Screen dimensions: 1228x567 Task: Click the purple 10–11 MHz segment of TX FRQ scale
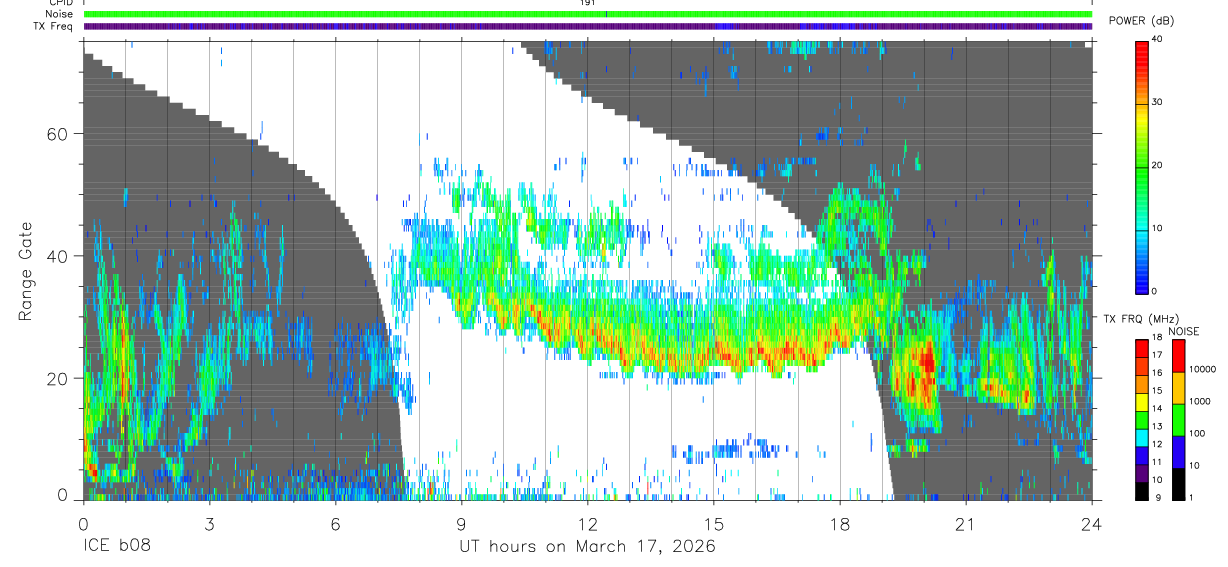(x=1142, y=473)
